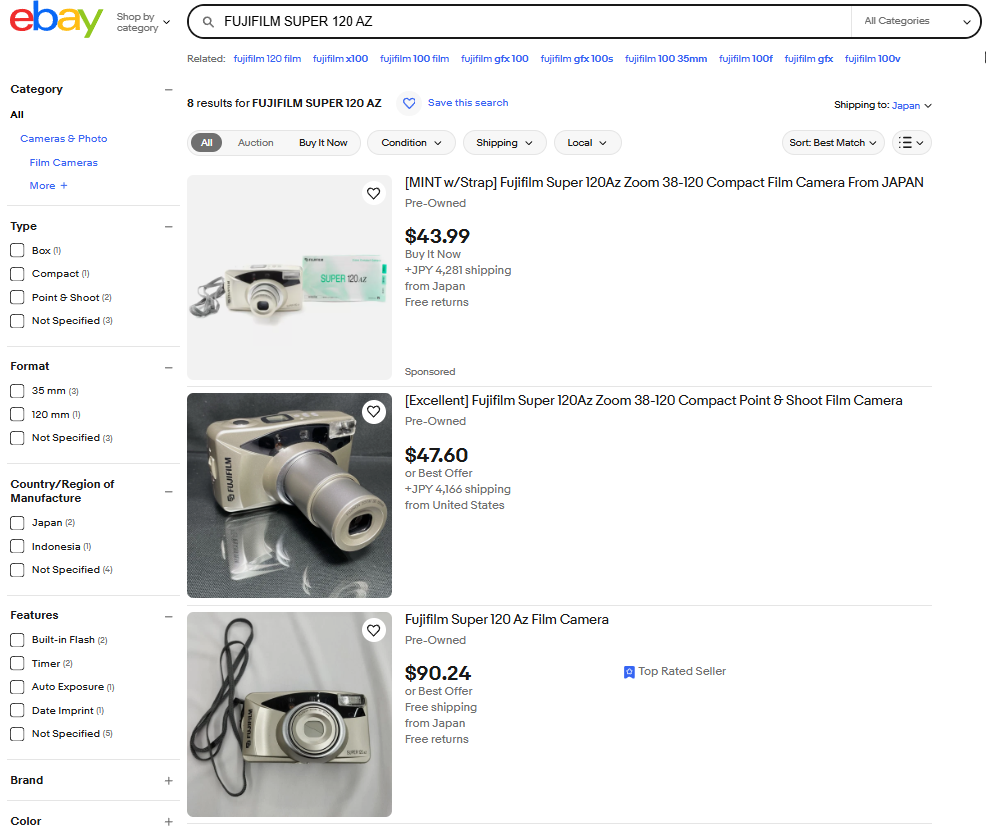This screenshot has height=827, width=986.
Task: Select the Auction tab
Action: 255,143
